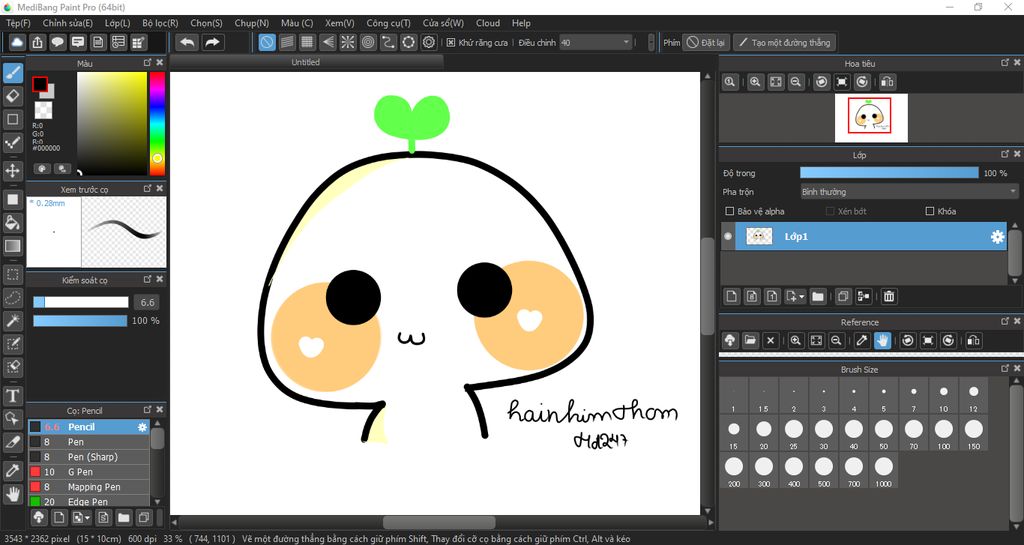Click the brush size value field 6.6
1024x545 pixels.
tap(148, 302)
